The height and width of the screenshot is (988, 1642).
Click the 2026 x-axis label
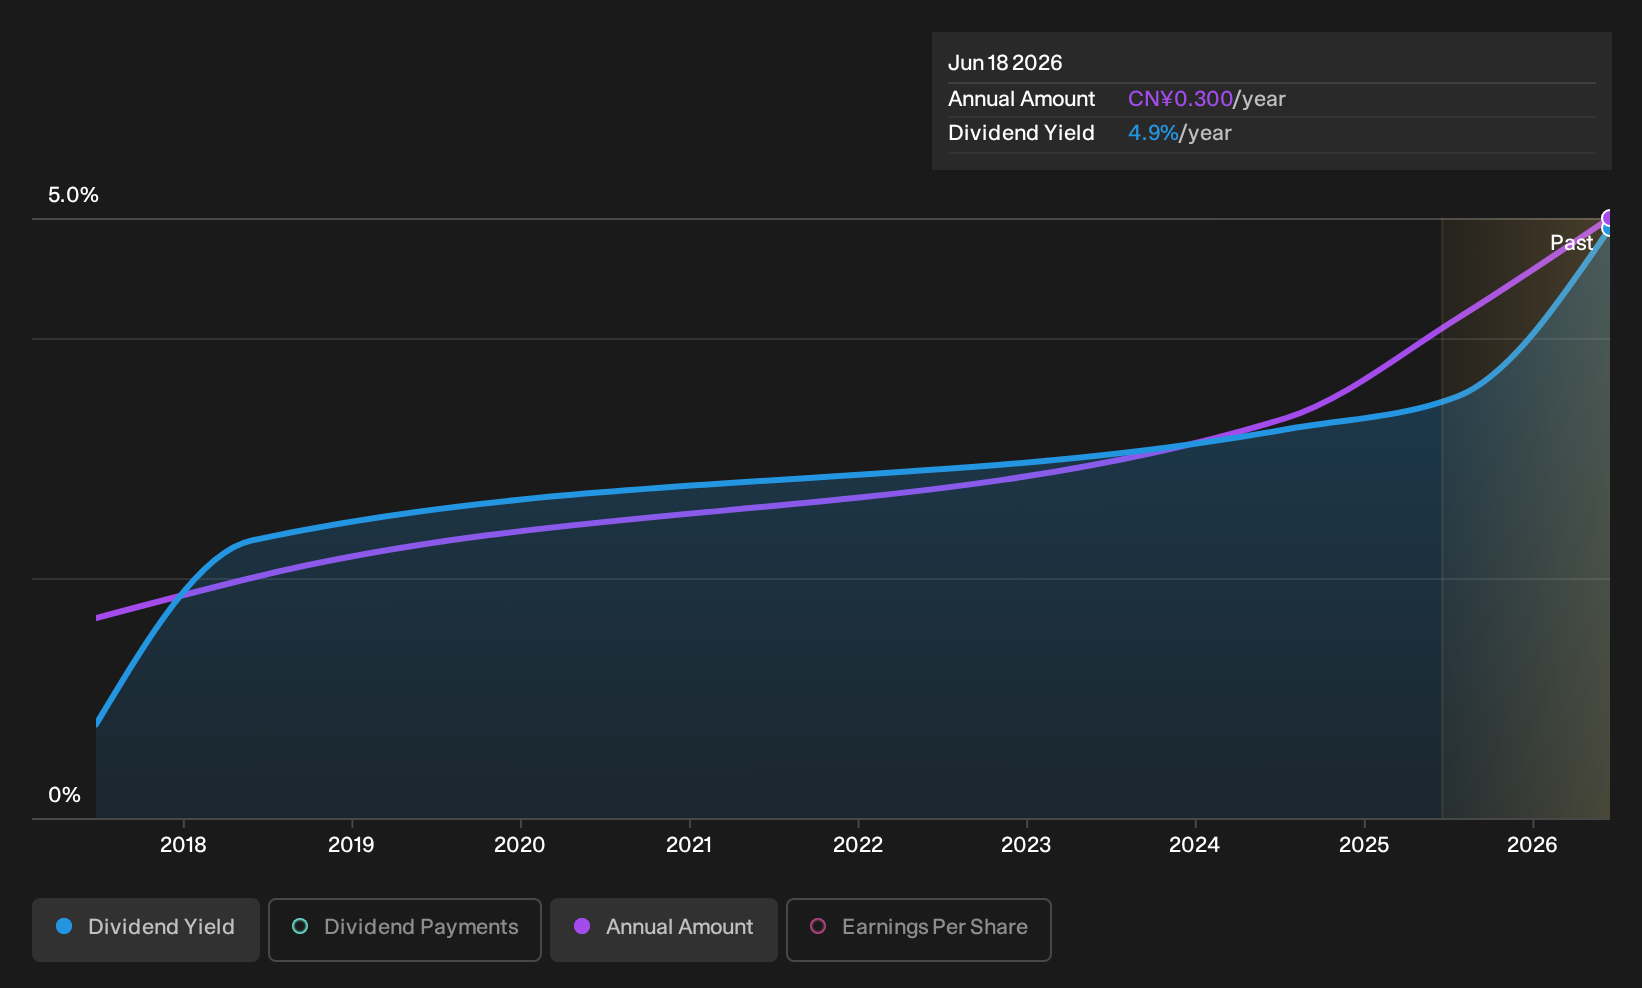point(1532,845)
